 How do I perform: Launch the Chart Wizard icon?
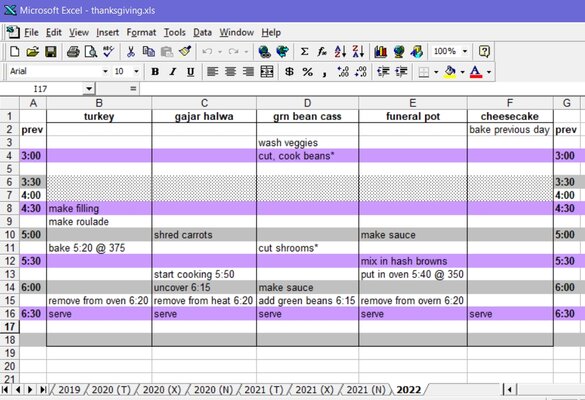click(x=381, y=51)
